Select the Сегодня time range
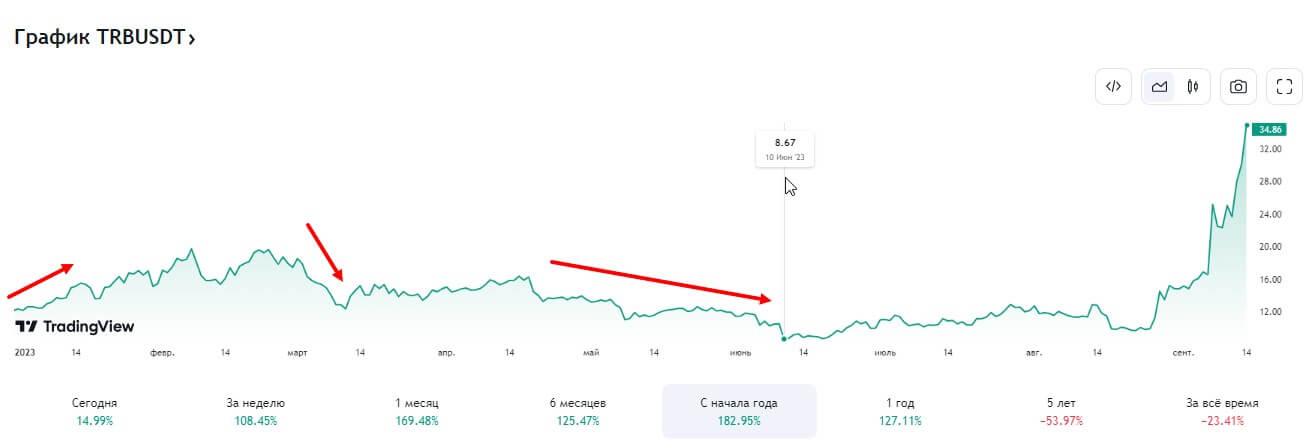This screenshot has height=443, width=1313. [95, 411]
